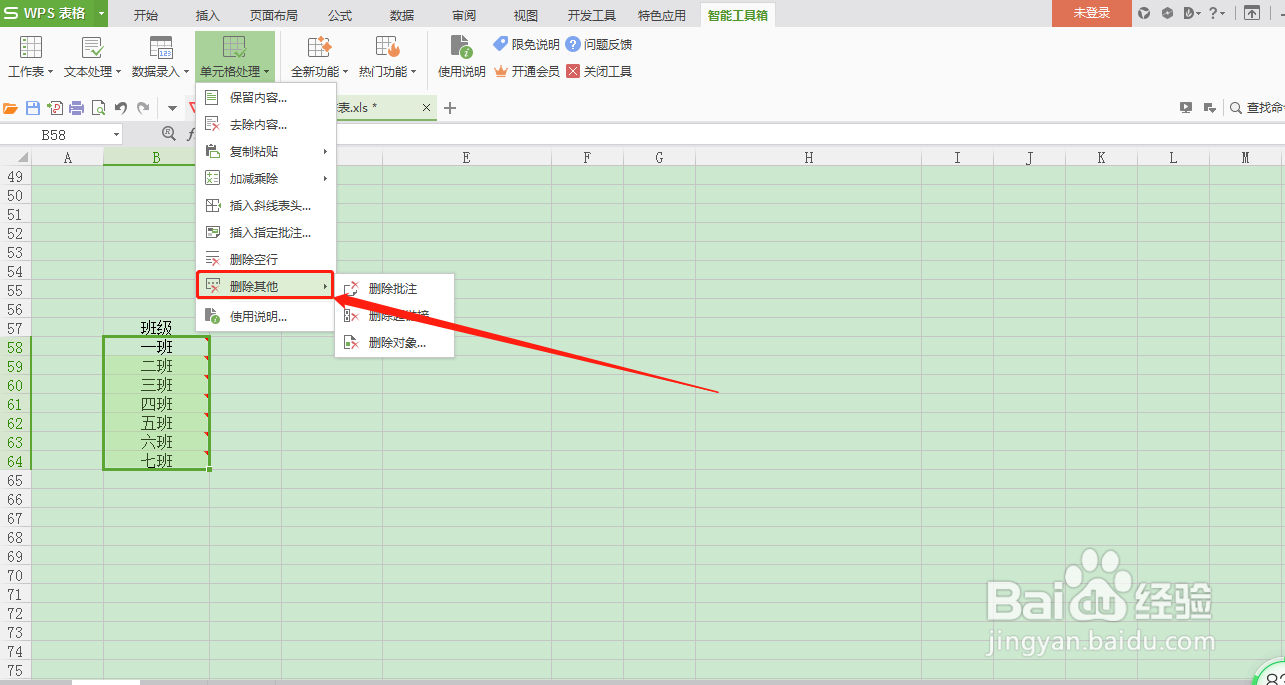Click 限免说明 tag icon

point(501,44)
